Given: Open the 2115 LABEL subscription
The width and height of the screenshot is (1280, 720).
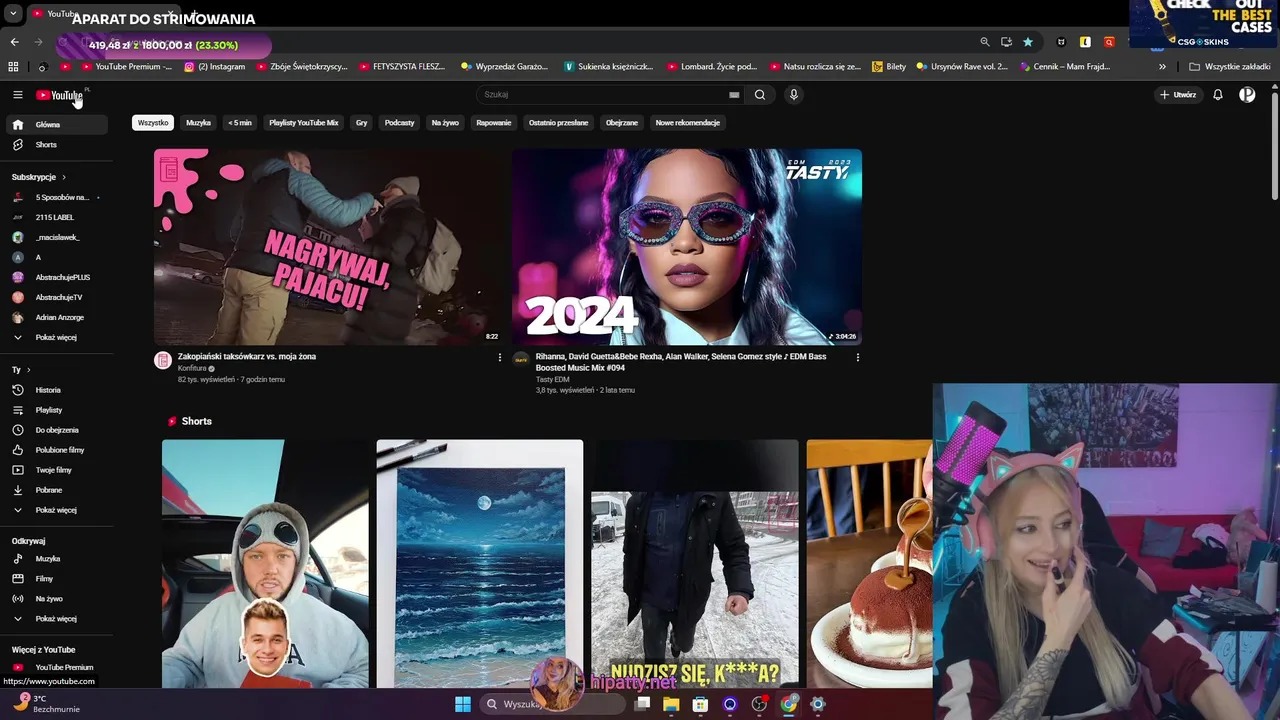Looking at the screenshot, I should 55,217.
